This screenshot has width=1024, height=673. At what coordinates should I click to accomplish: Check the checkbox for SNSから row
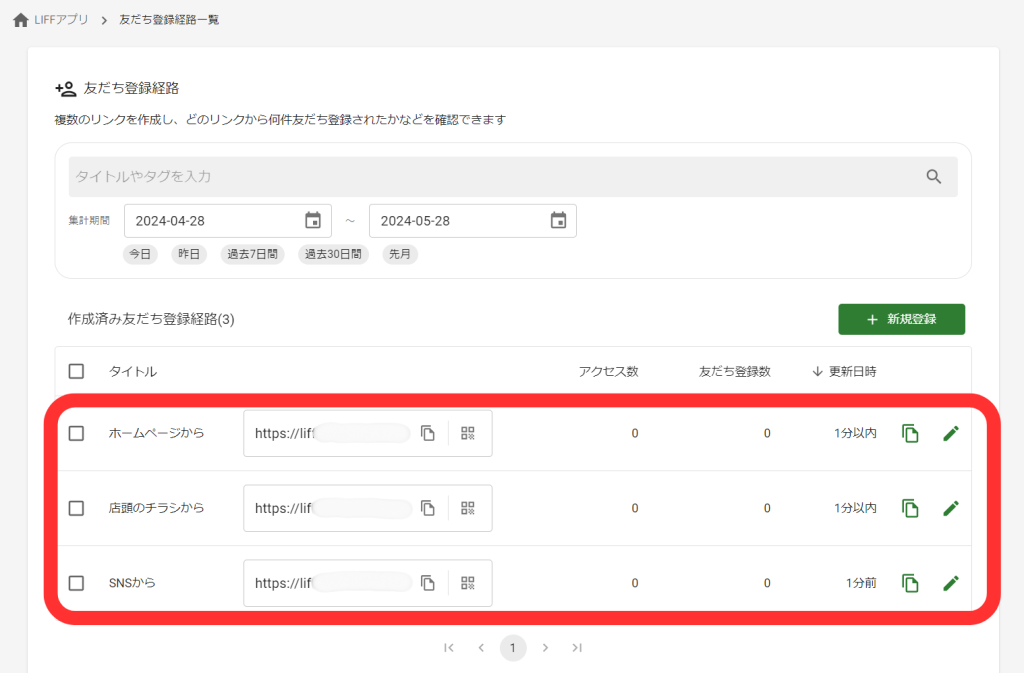pyautogui.click(x=76, y=582)
